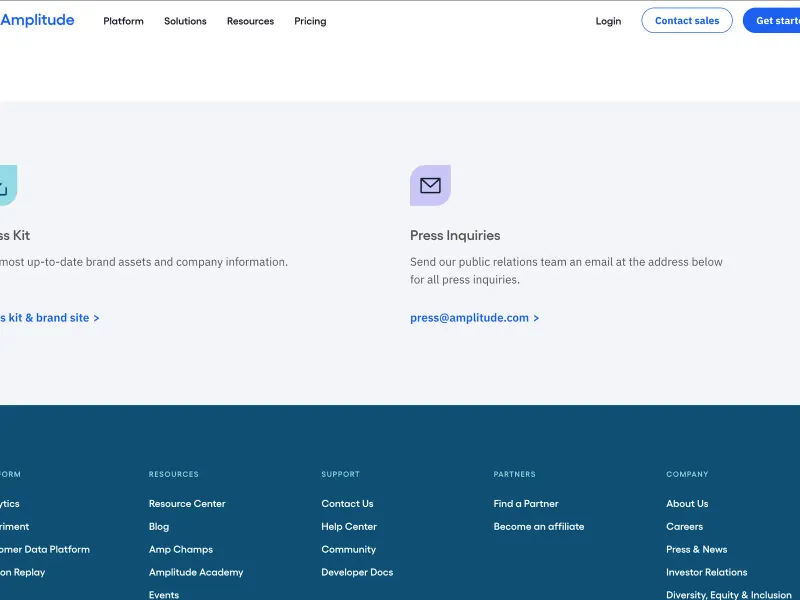Click the Login link
The height and width of the screenshot is (600, 800).
(608, 21)
